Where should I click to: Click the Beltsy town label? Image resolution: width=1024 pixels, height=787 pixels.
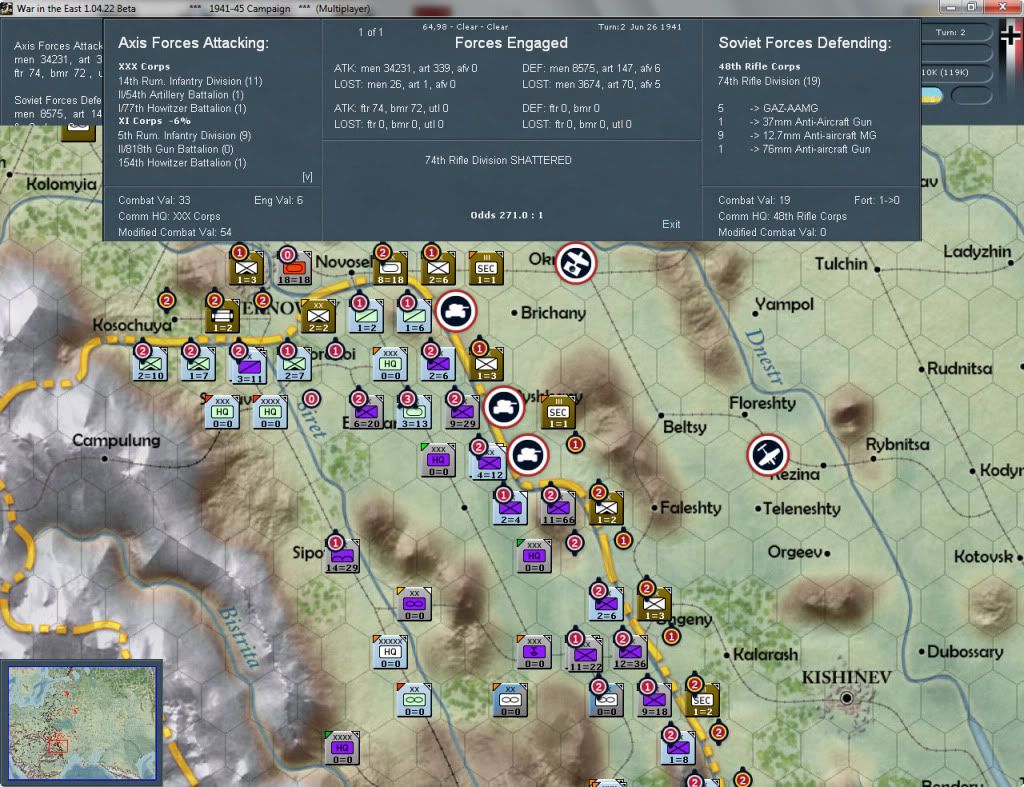(684, 427)
